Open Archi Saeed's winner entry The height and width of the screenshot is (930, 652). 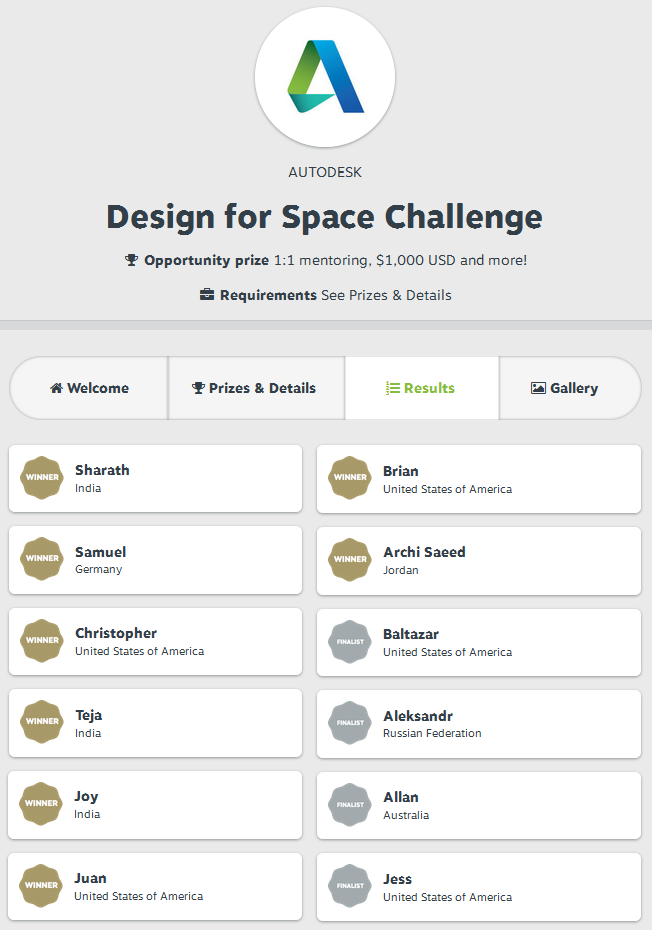click(479, 561)
